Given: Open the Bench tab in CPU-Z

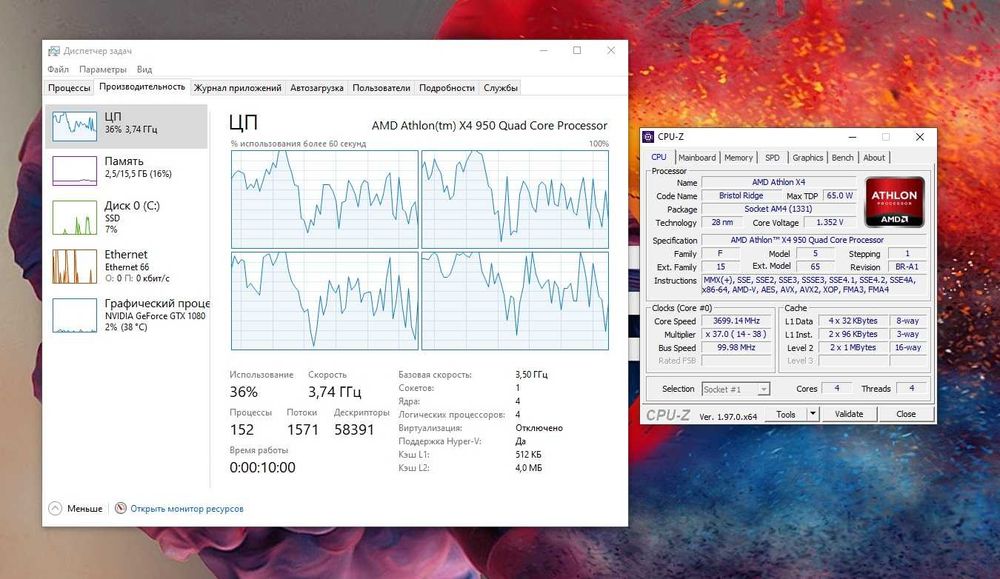Looking at the screenshot, I should coord(842,158).
